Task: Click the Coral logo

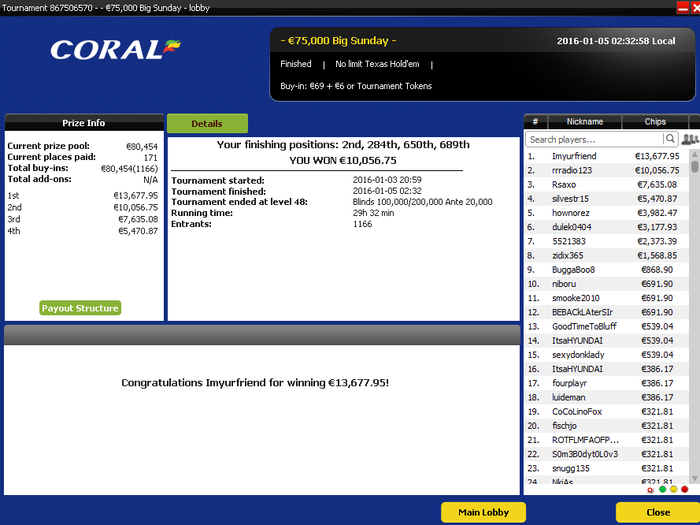Action: (x=115, y=49)
